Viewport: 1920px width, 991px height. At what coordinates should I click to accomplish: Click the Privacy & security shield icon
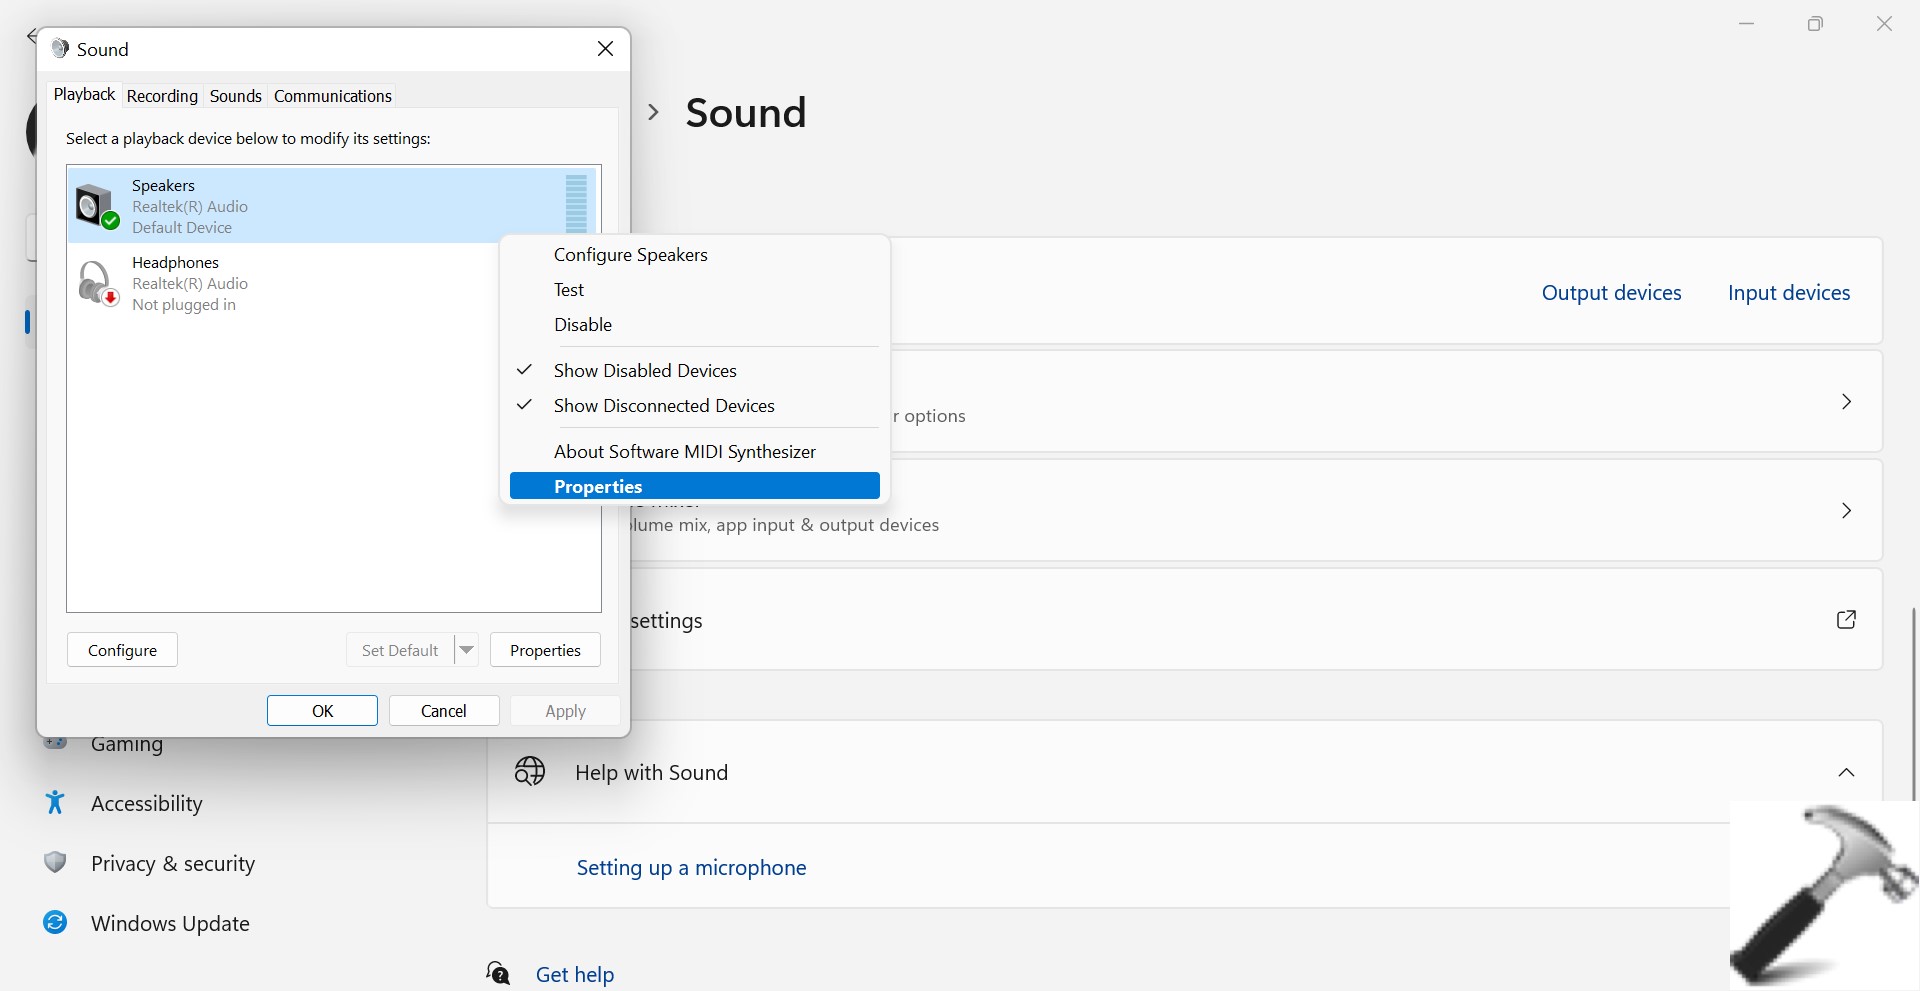click(x=55, y=863)
